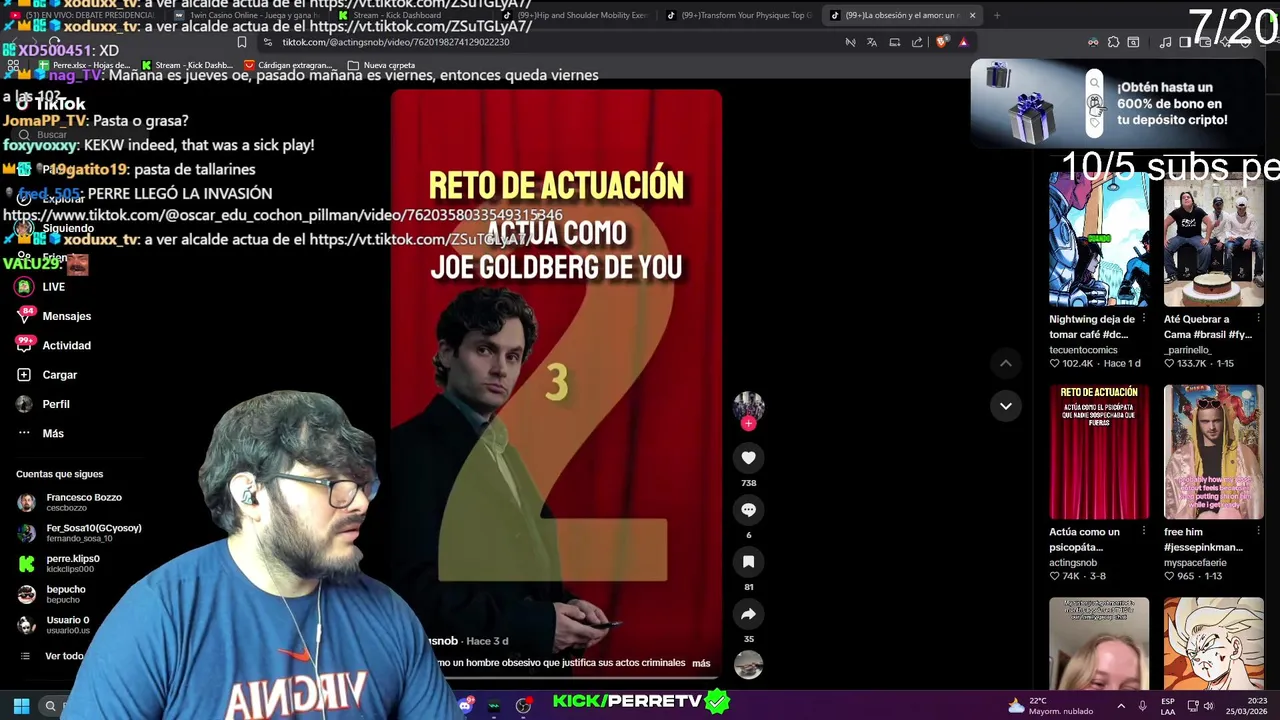1280x720 pixels.
Task: Open the ESP LAA language selector
Action: click(x=1168, y=706)
